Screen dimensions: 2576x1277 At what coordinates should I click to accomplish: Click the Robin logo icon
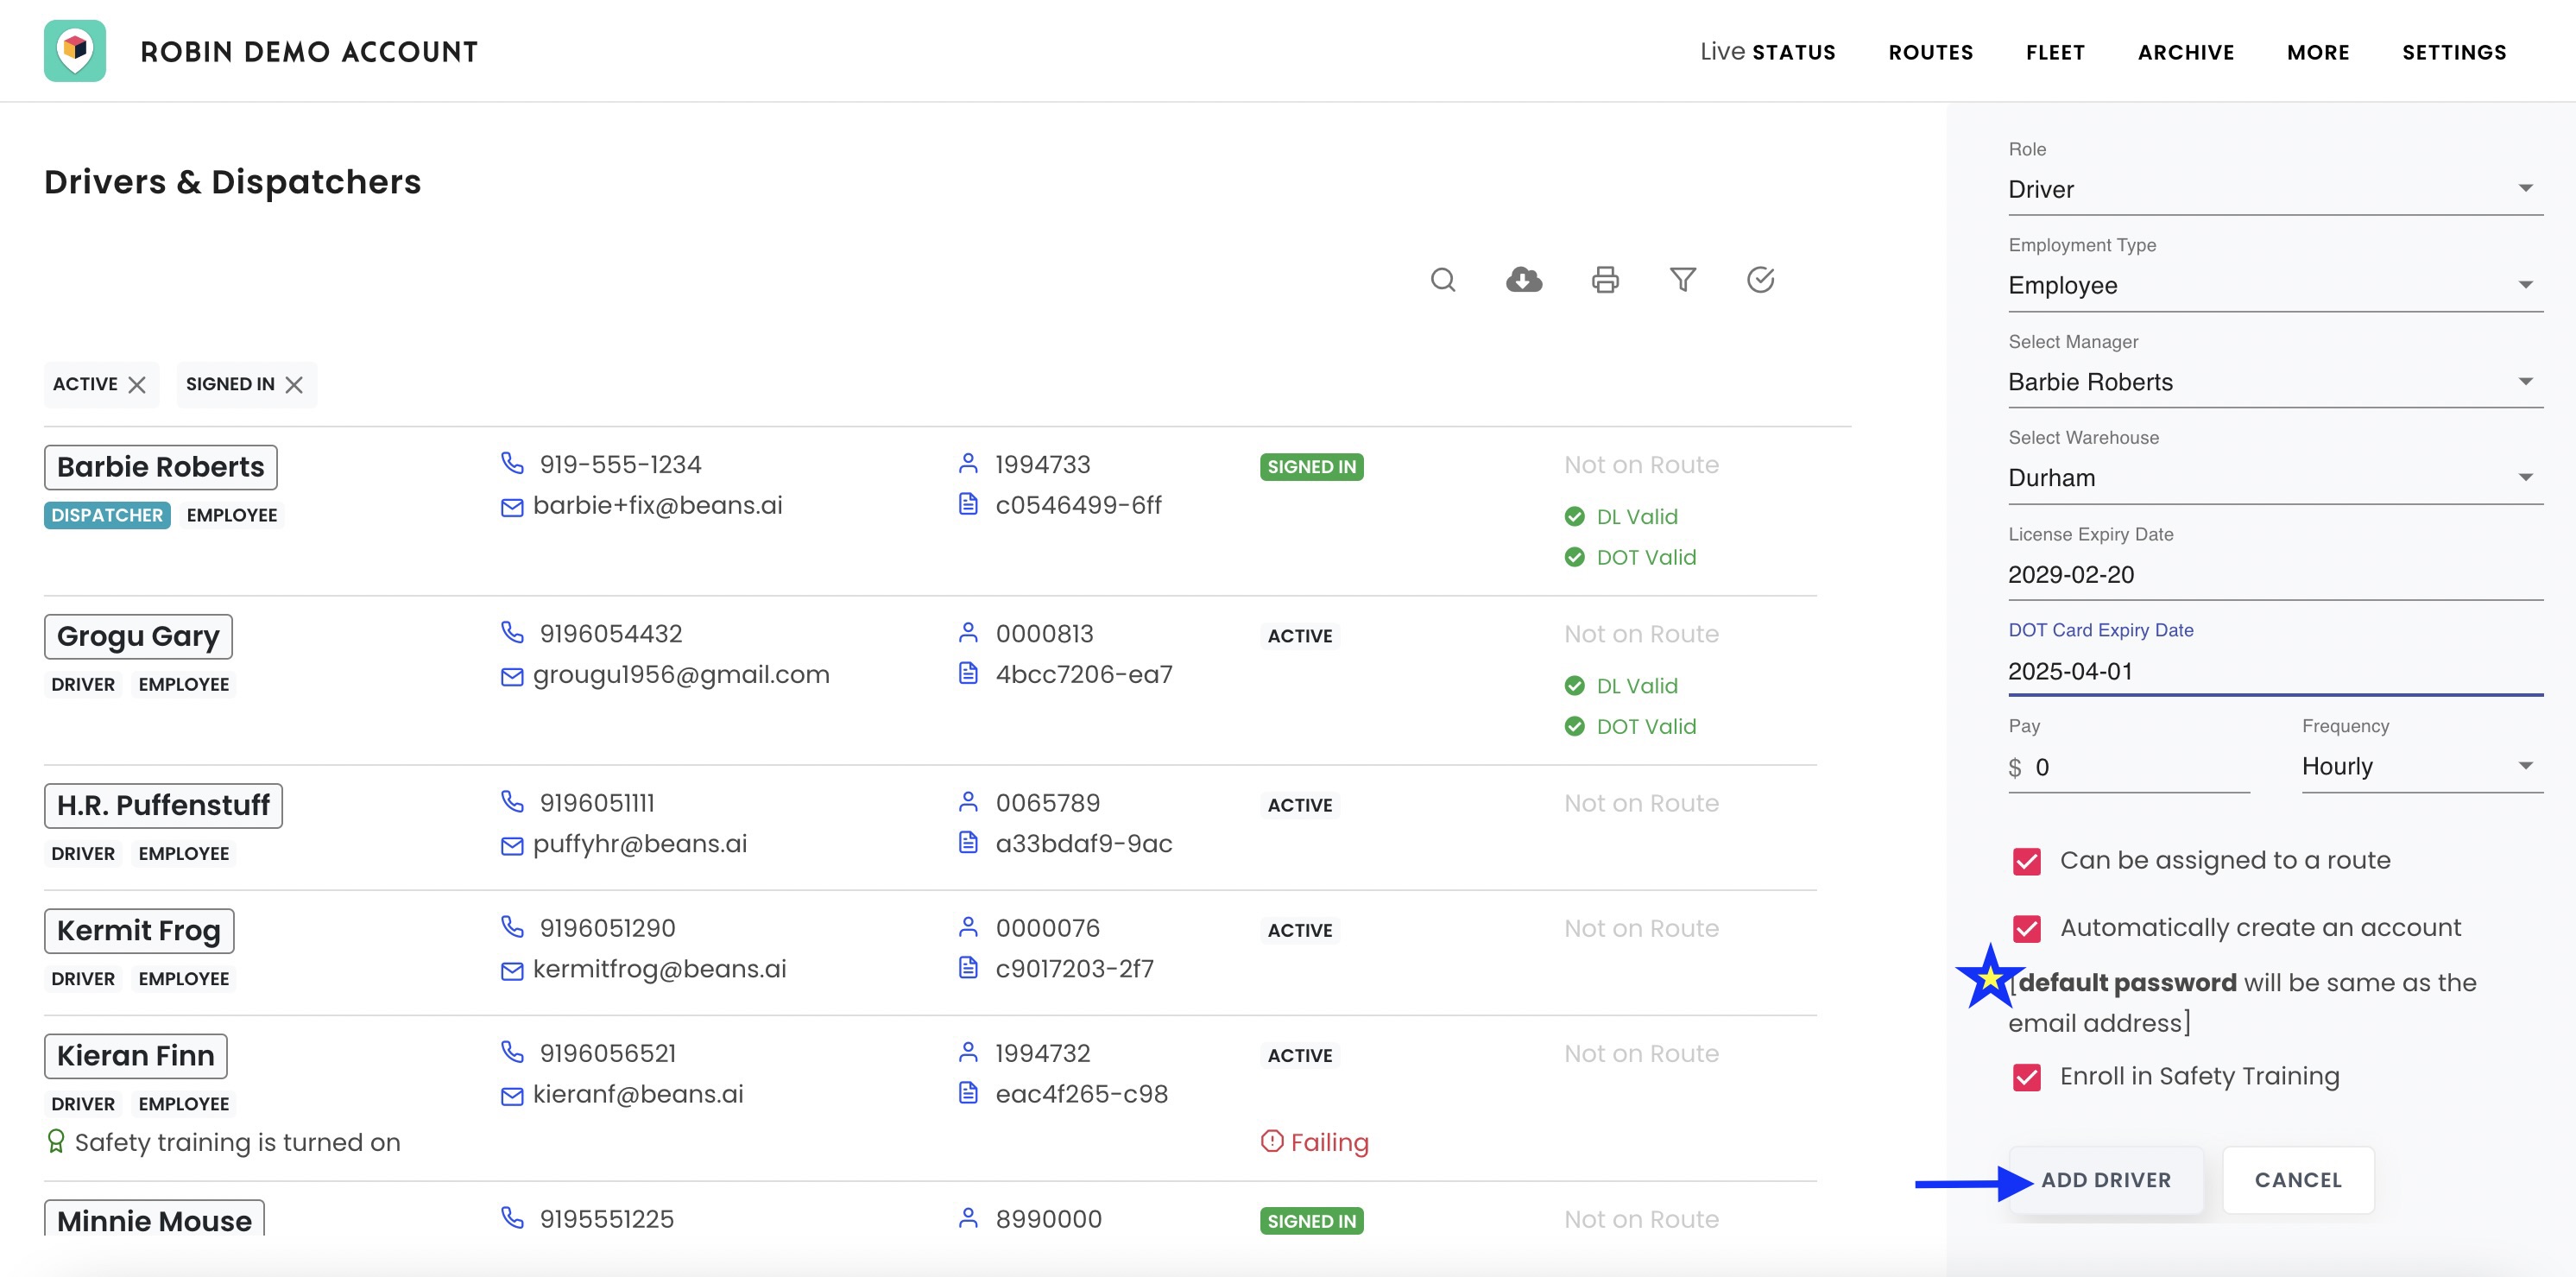pyautogui.click(x=75, y=51)
